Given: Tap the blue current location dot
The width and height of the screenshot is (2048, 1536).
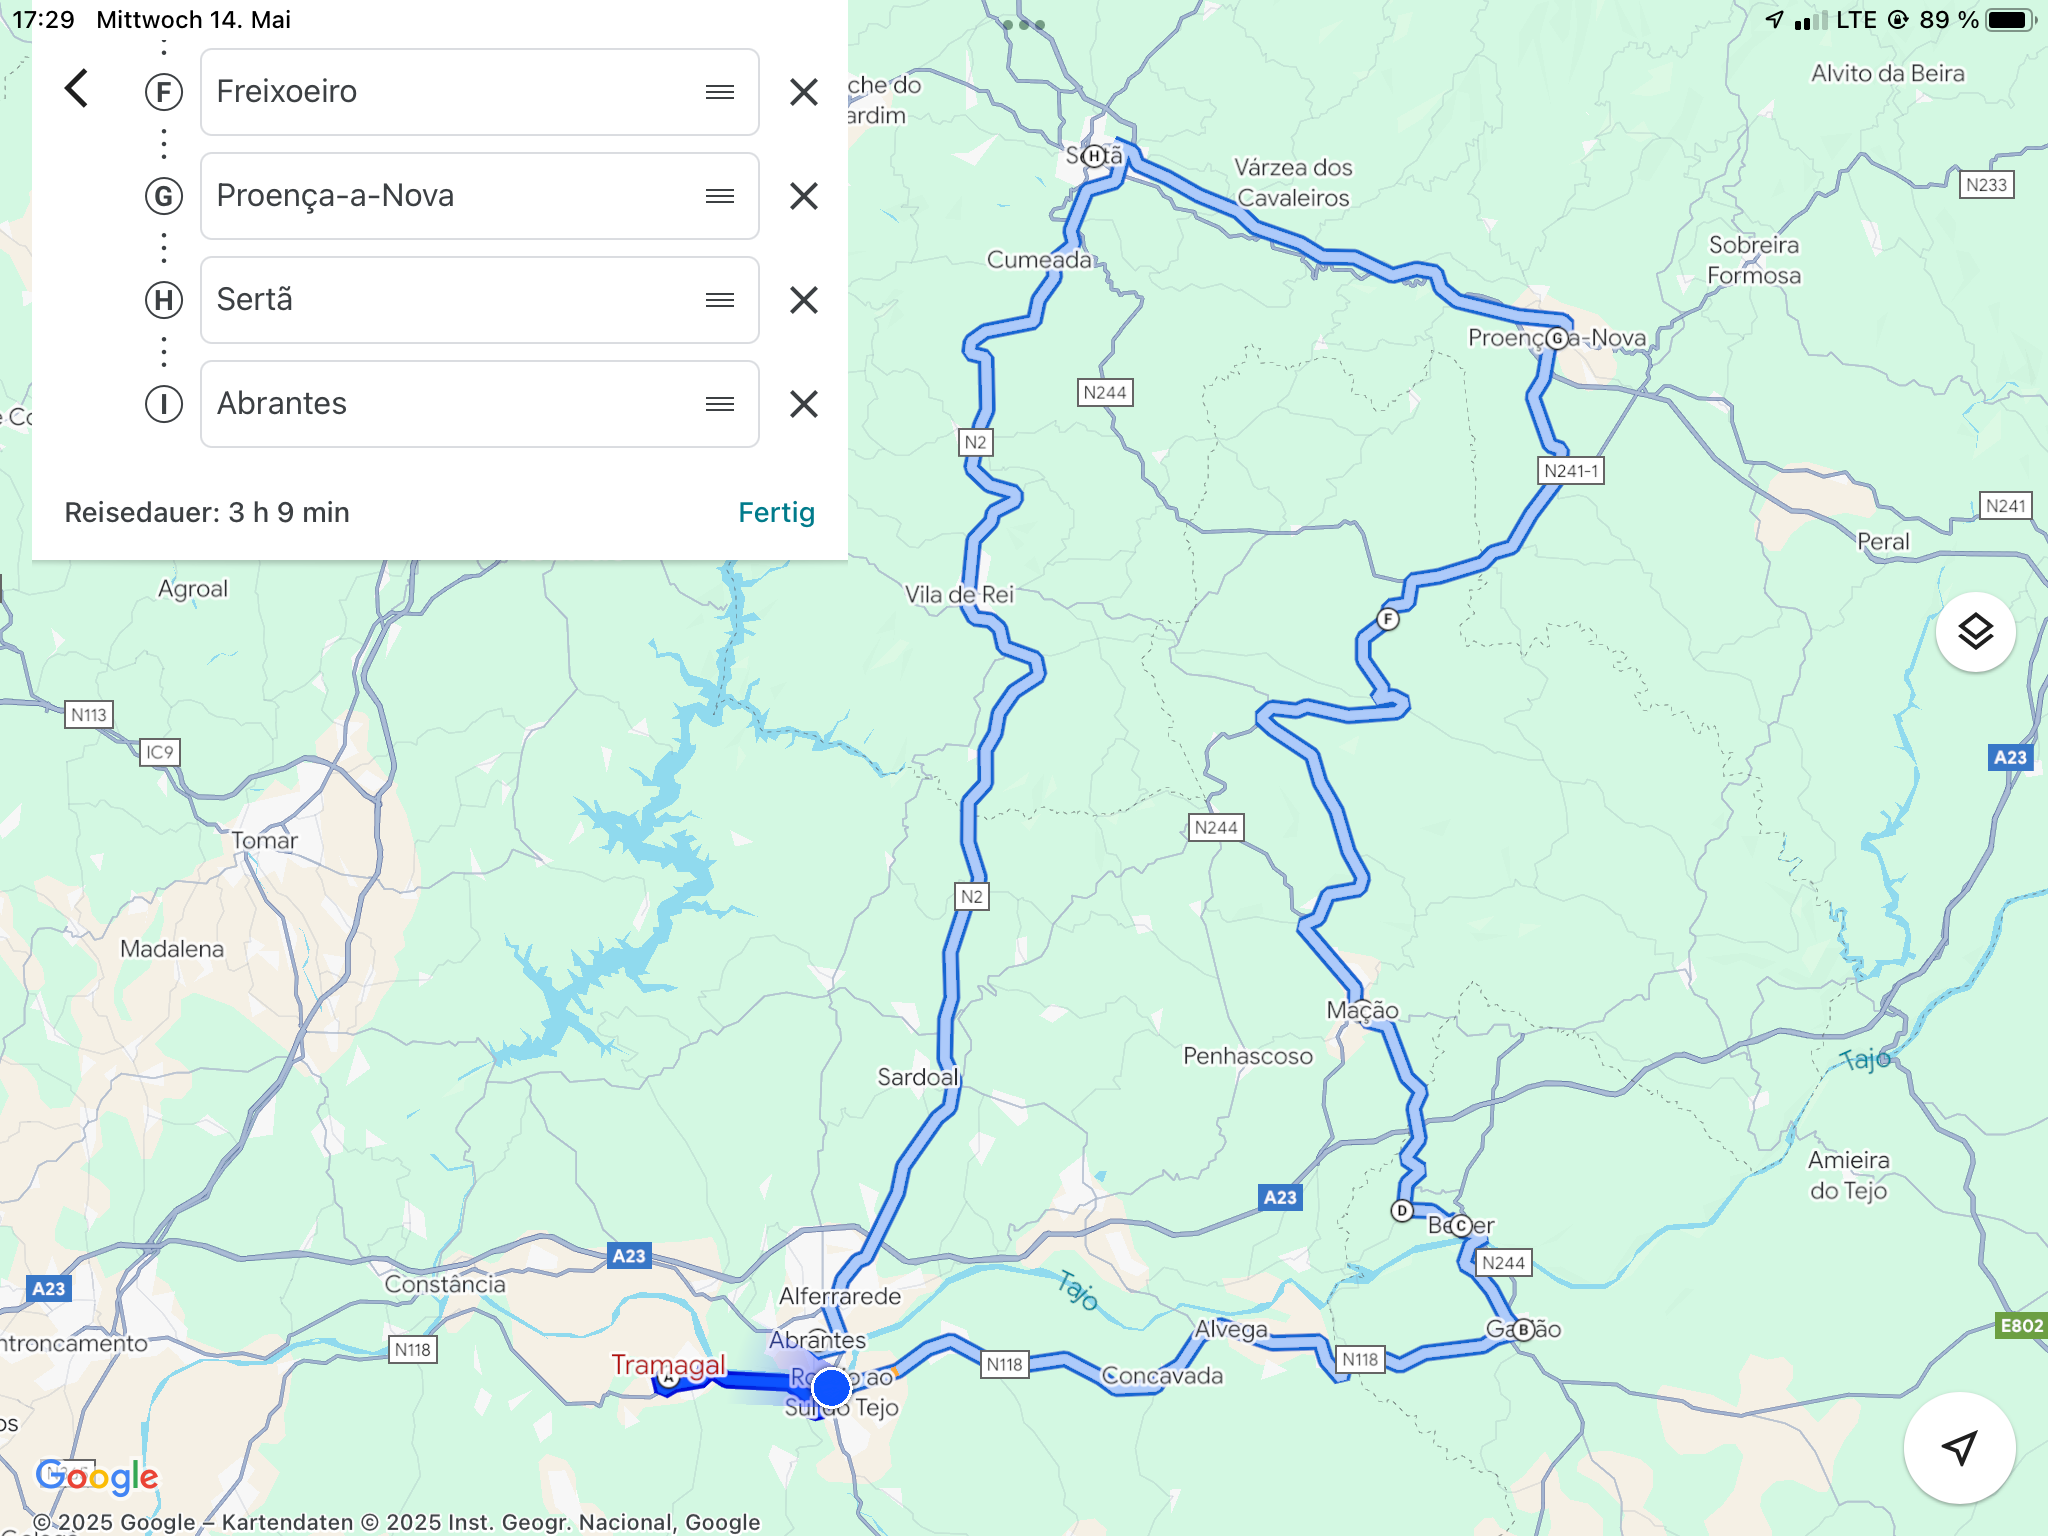Looking at the screenshot, I should [x=831, y=1388].
